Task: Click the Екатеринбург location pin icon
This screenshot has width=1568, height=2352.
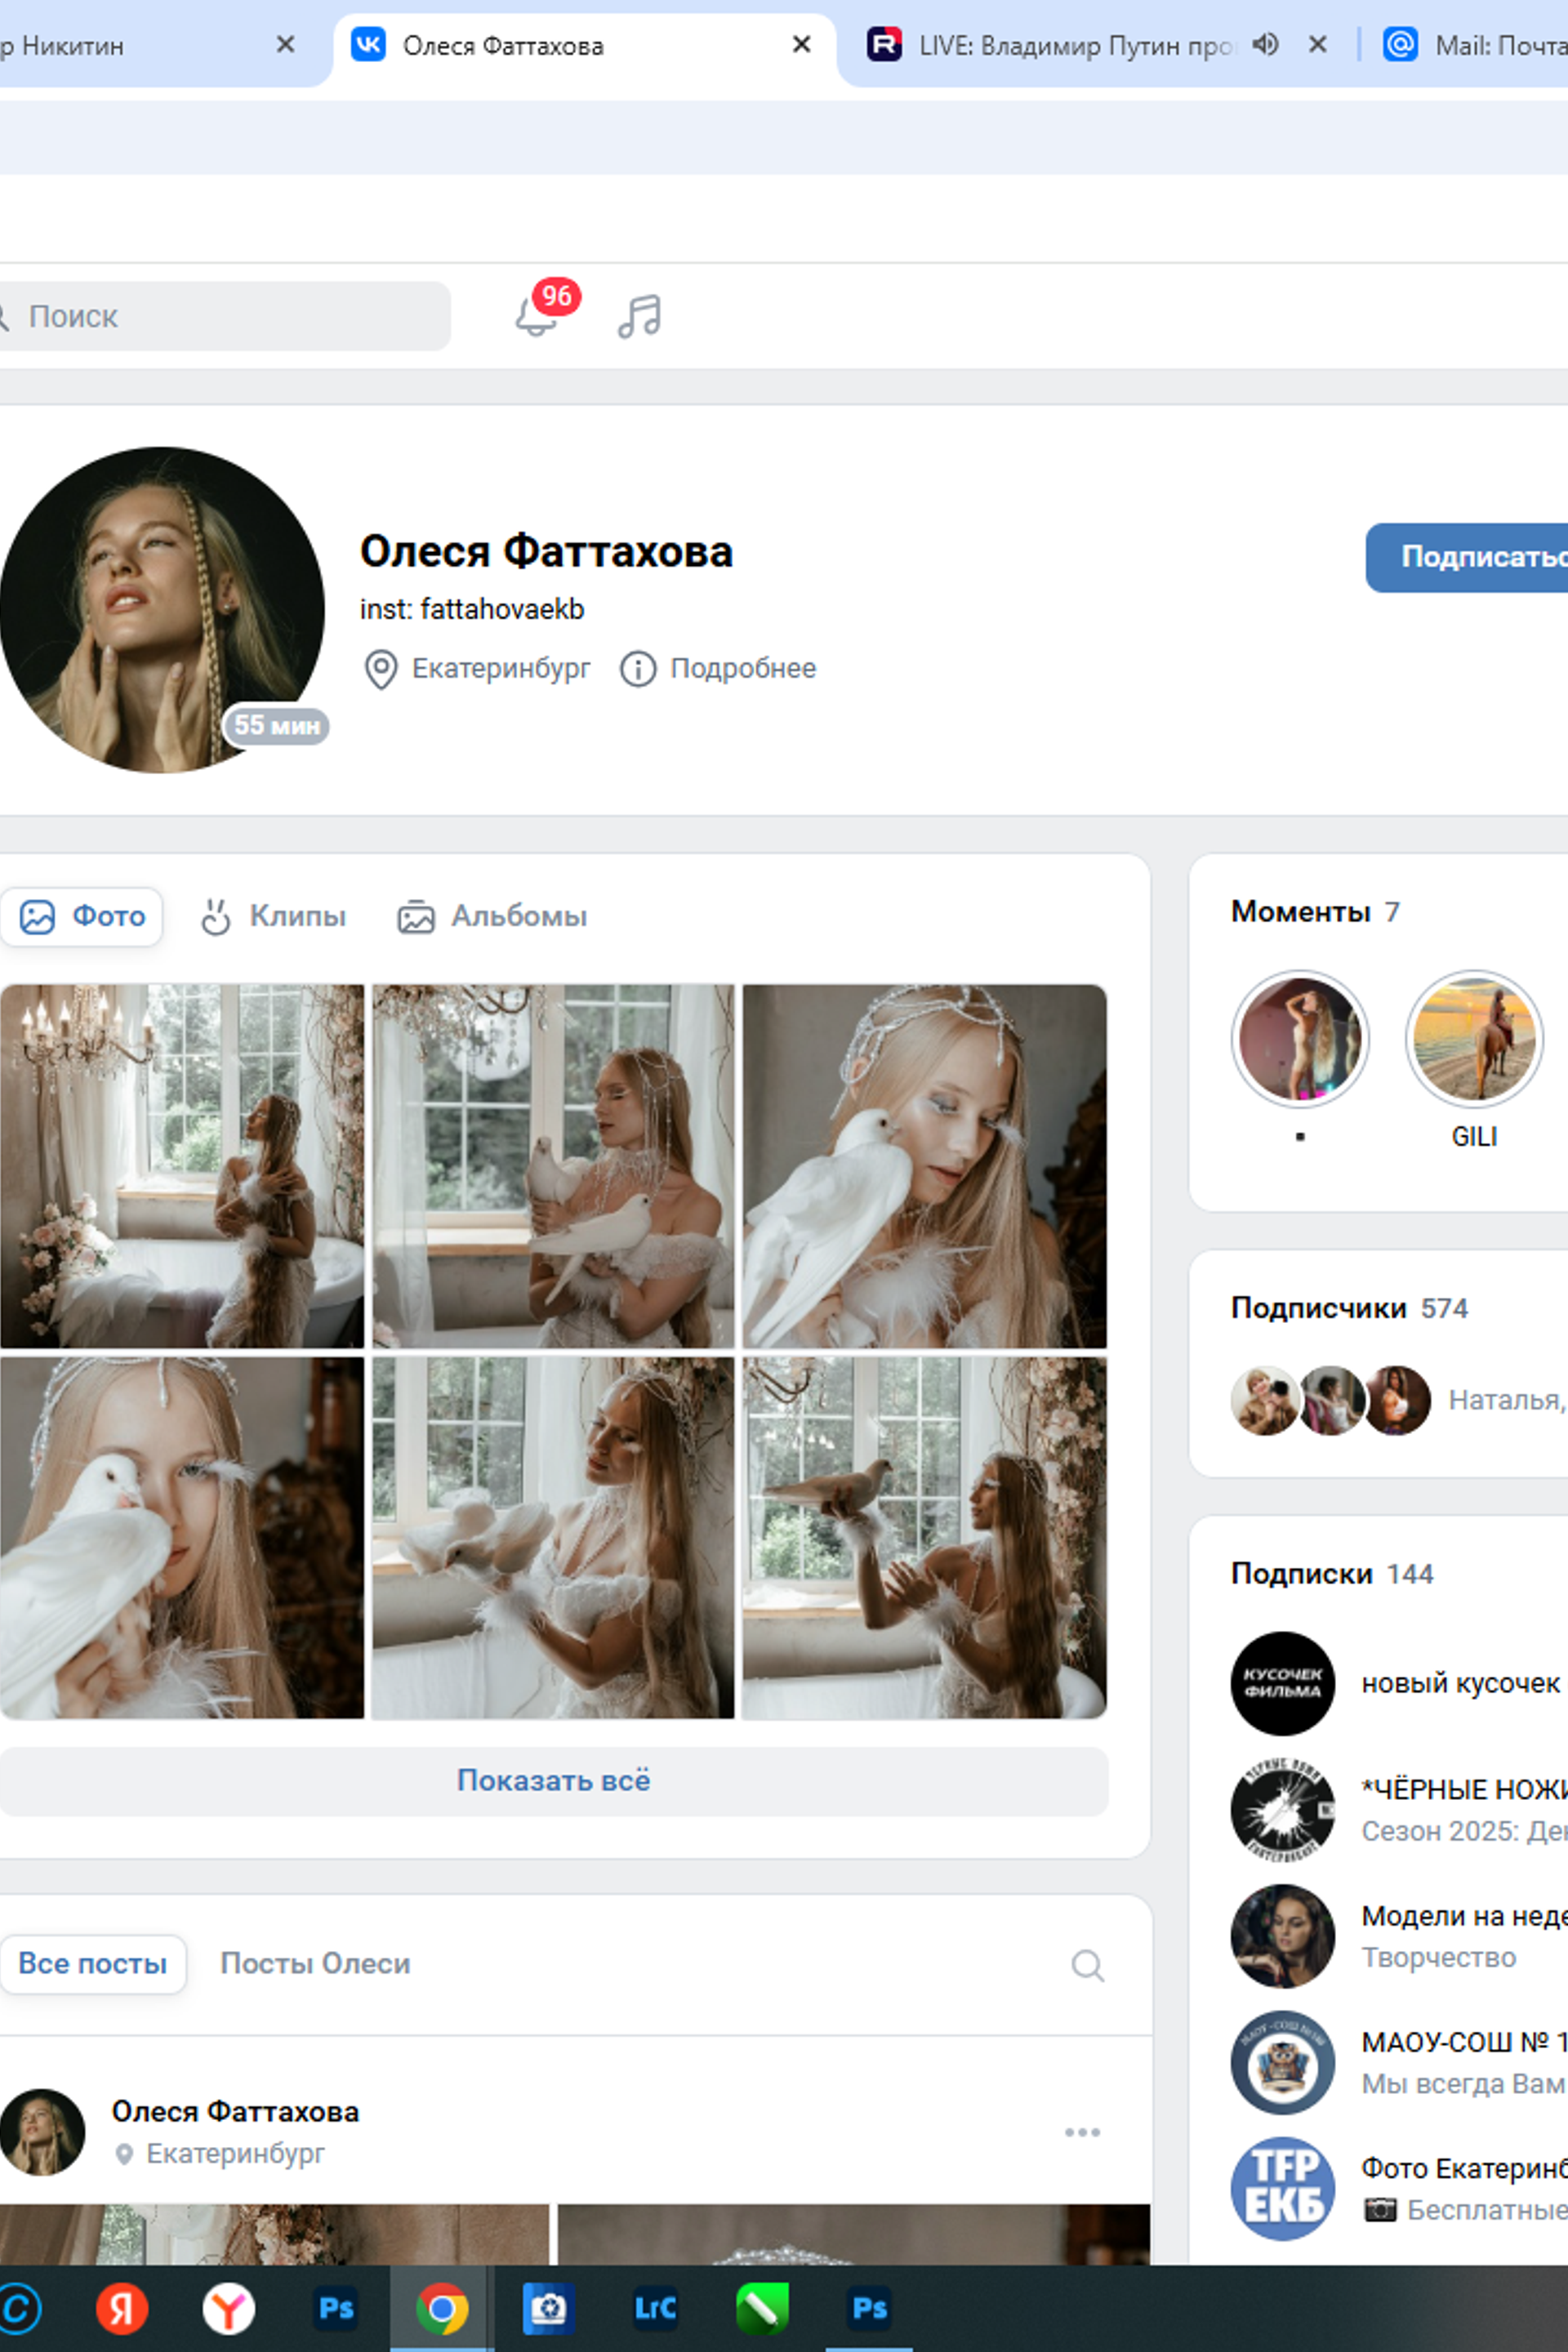Action: click(380, 669)
